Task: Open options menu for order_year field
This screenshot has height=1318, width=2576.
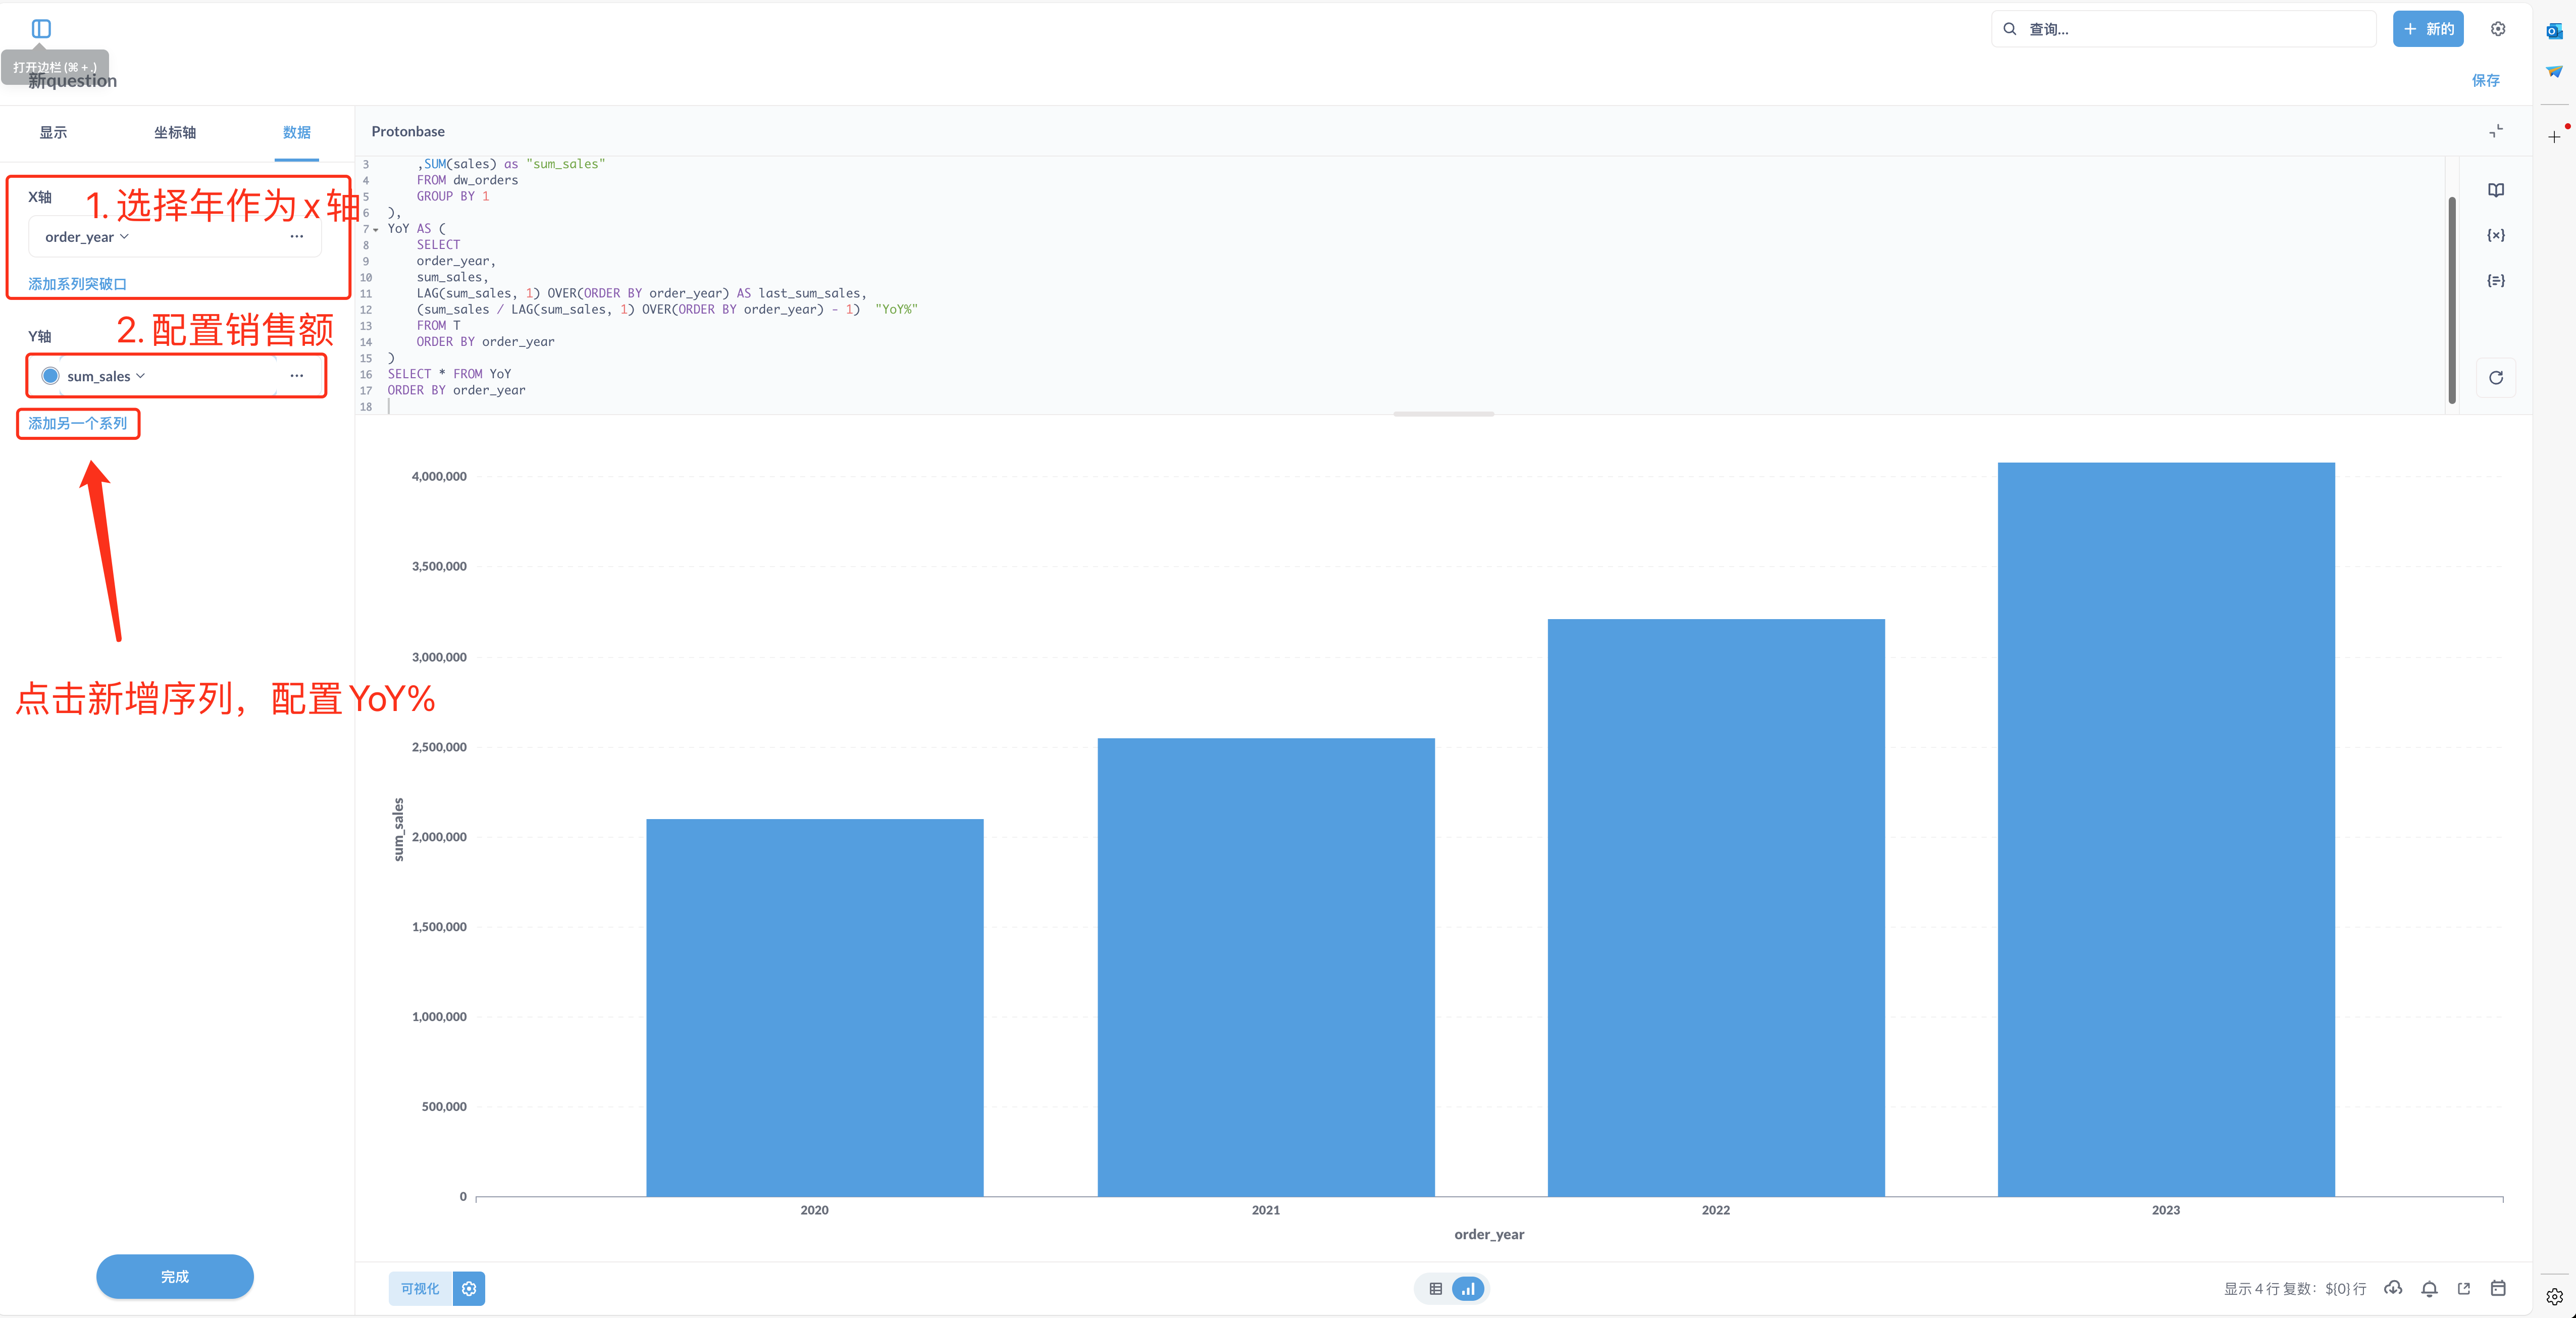Action: [297, 237]
